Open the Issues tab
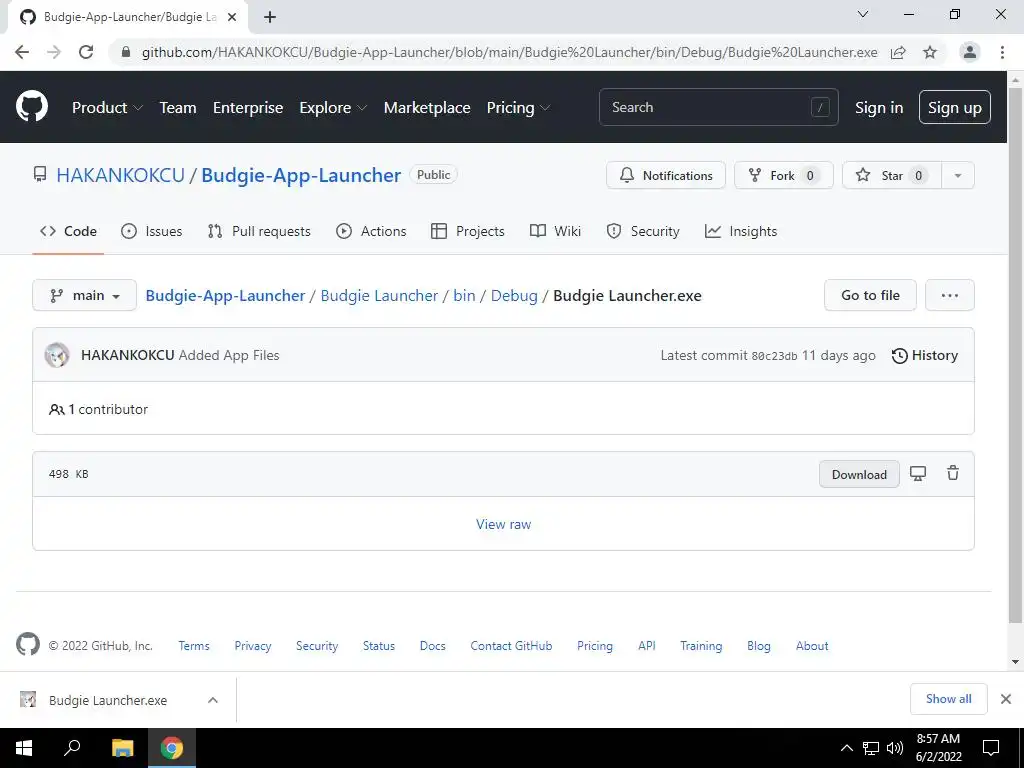Image resolution: width=1024 pixels, height=768 pixels. point(152,231)
